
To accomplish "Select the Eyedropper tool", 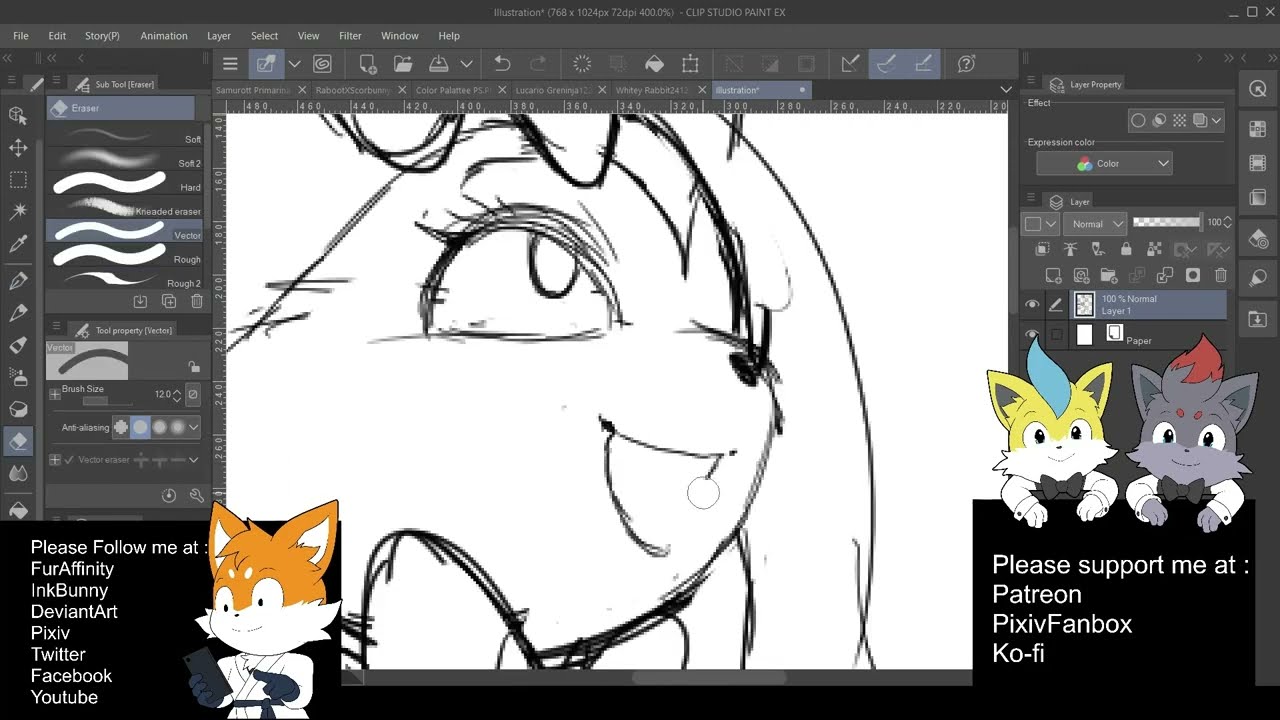I will pyautogui.click(x=18, y=245).
